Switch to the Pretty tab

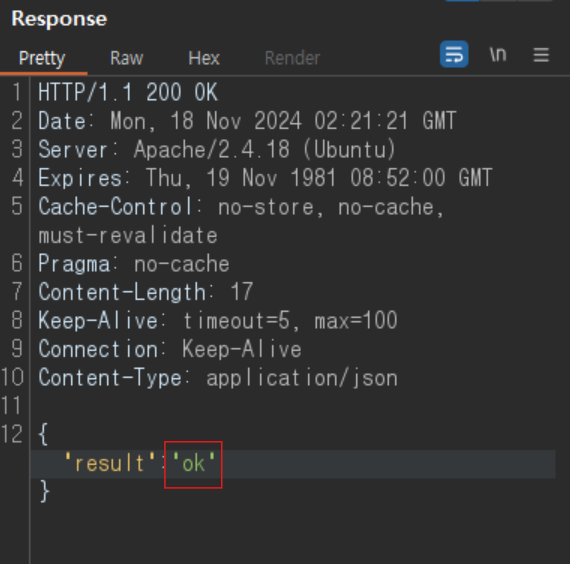tap(42, 58)
